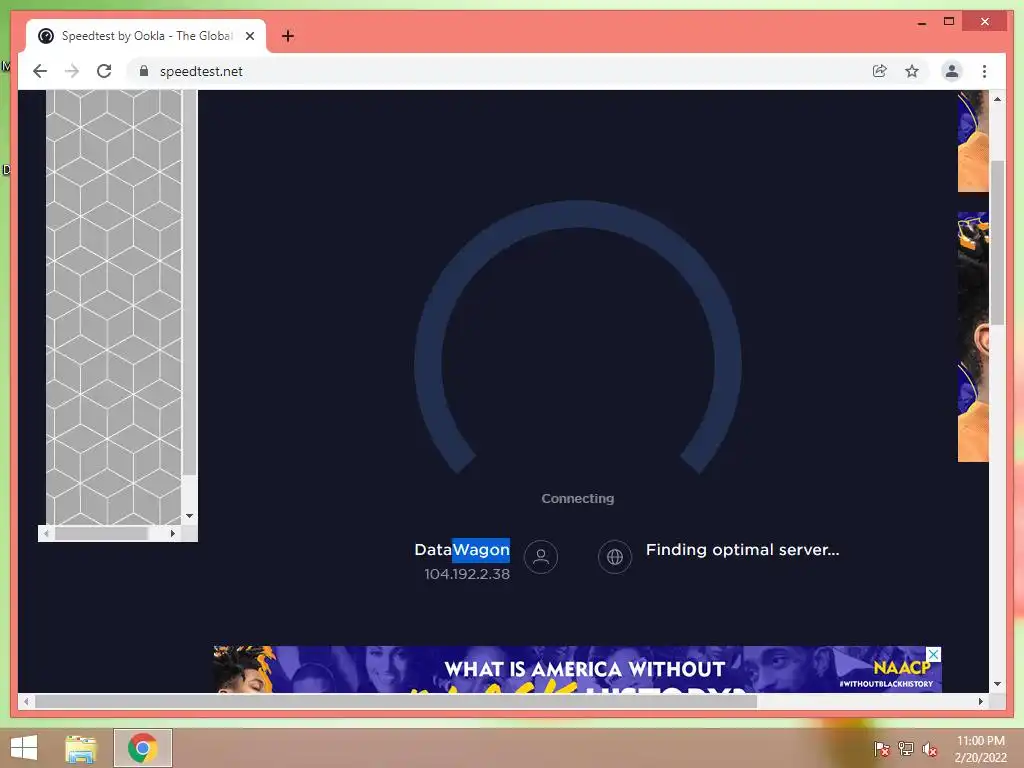Click the browser forward arrow
The height and width of the screenshot is (768, 1024).
72,71
